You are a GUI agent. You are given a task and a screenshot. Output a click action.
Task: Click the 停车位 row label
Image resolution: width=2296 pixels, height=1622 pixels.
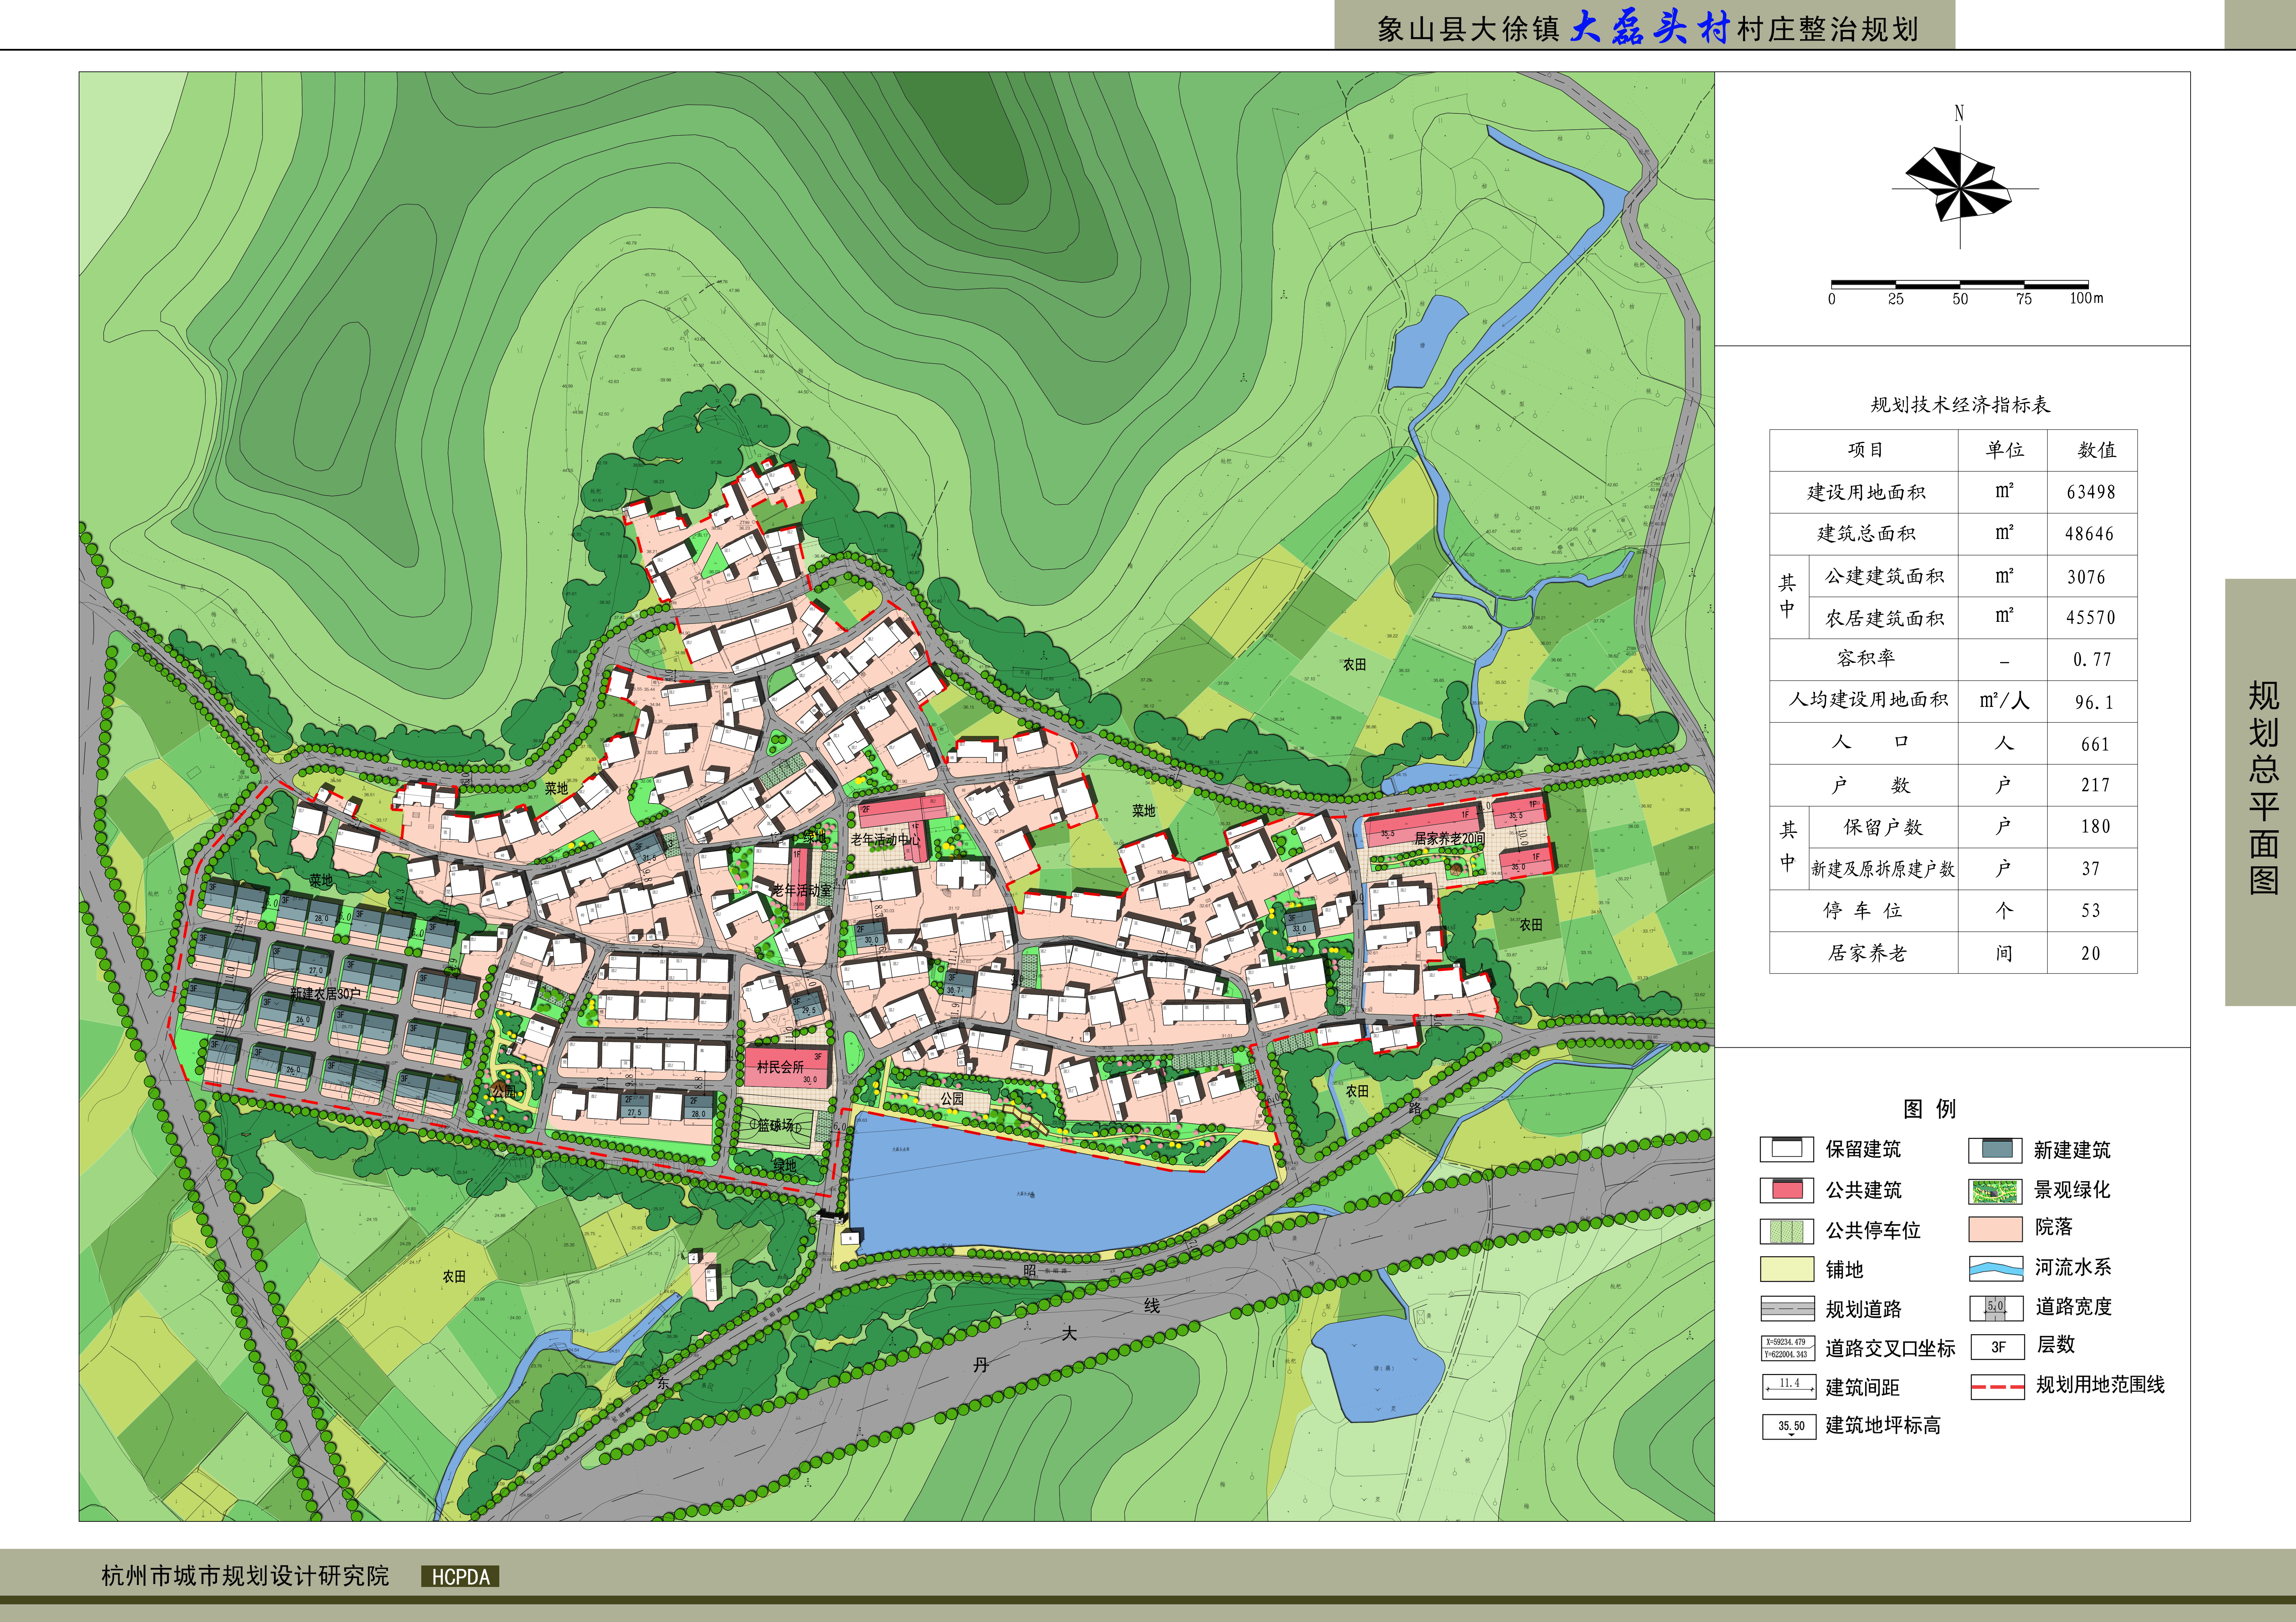click(1862, 911)
